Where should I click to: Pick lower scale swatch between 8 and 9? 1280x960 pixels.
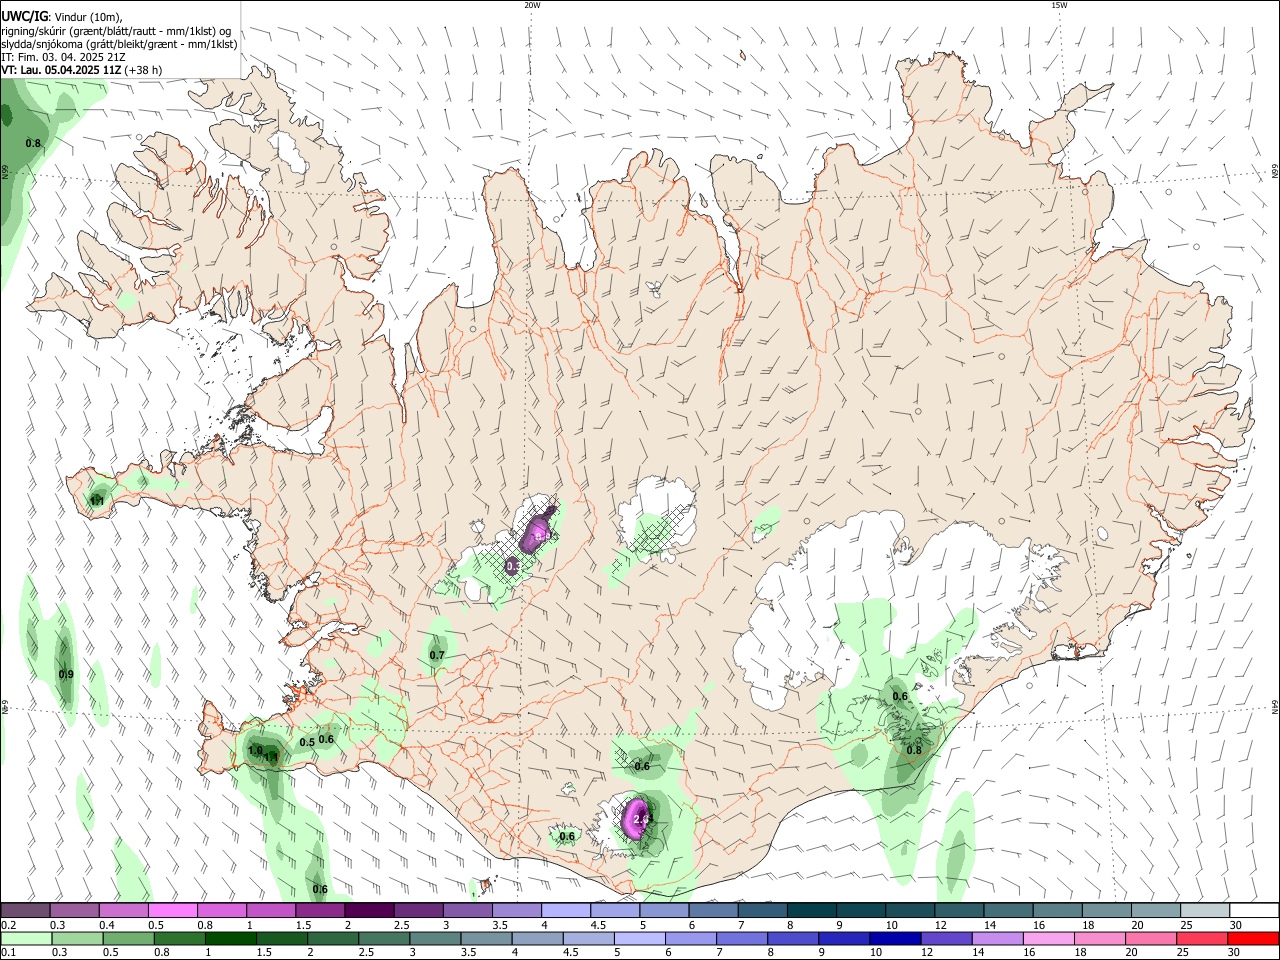(794, 939)
